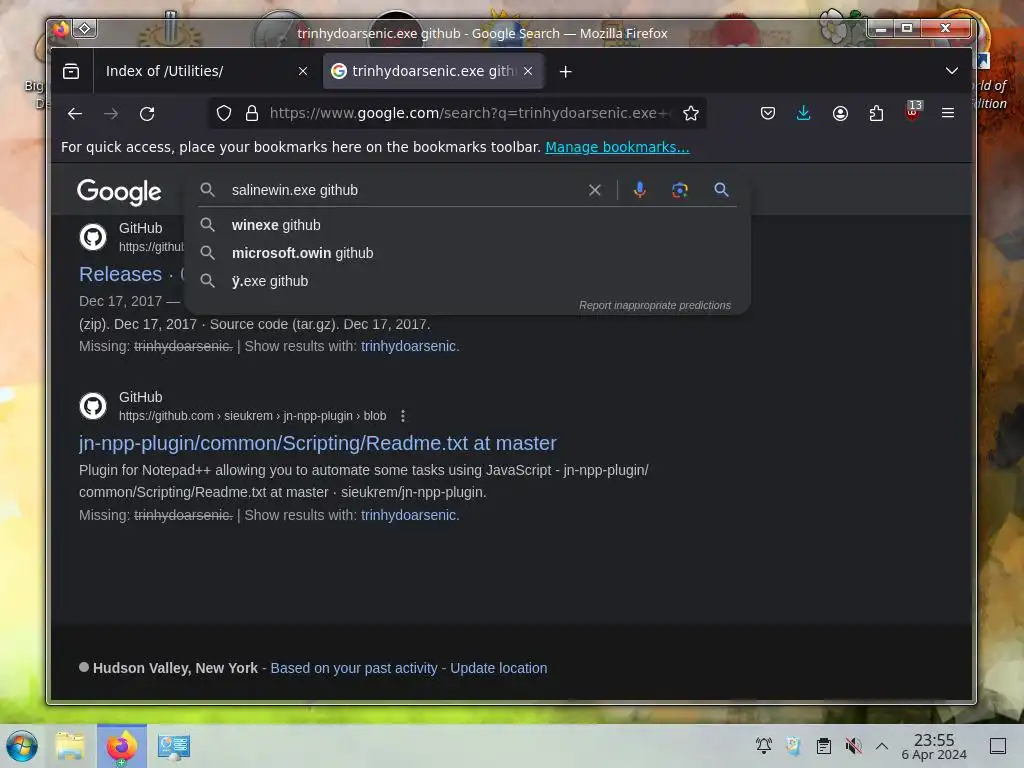The image size is (1024, 768).
Task: Open the Firefox account menu
Action: 840,114
